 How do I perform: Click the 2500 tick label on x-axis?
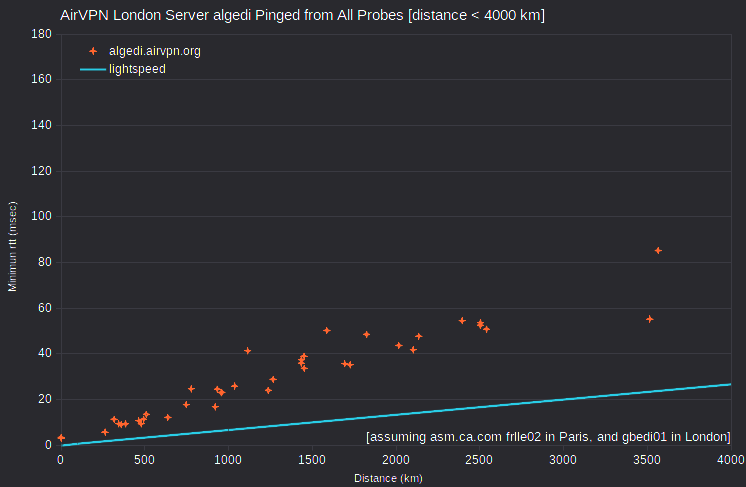click(479, 459)
